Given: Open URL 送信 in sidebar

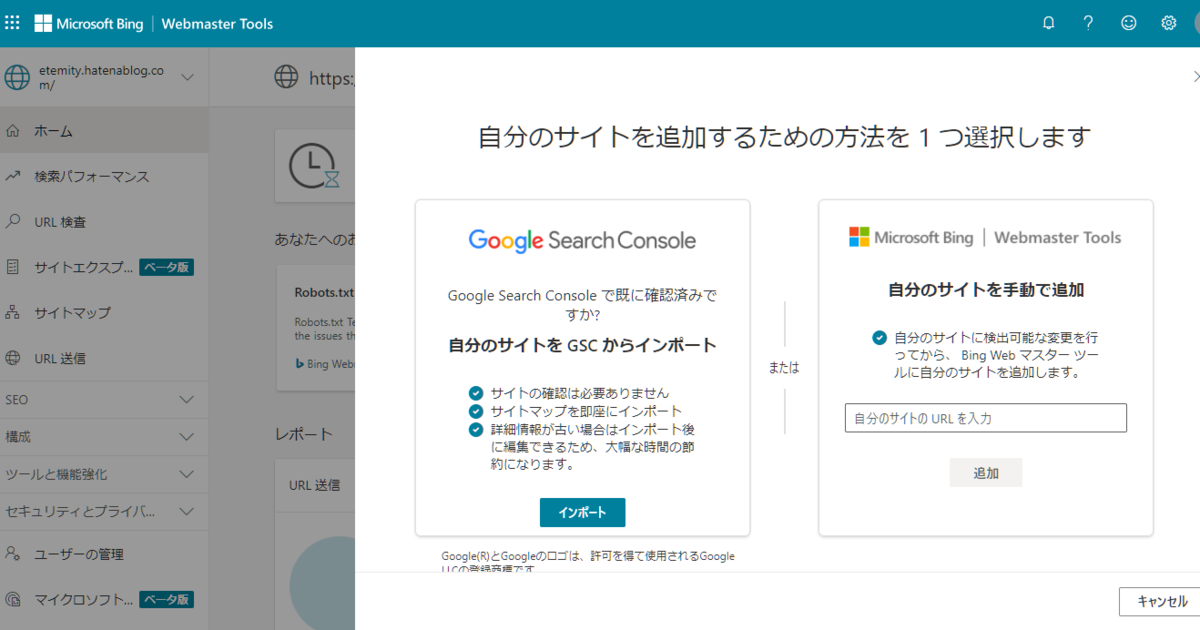Looking at the screenshot, I should (104, 358).
